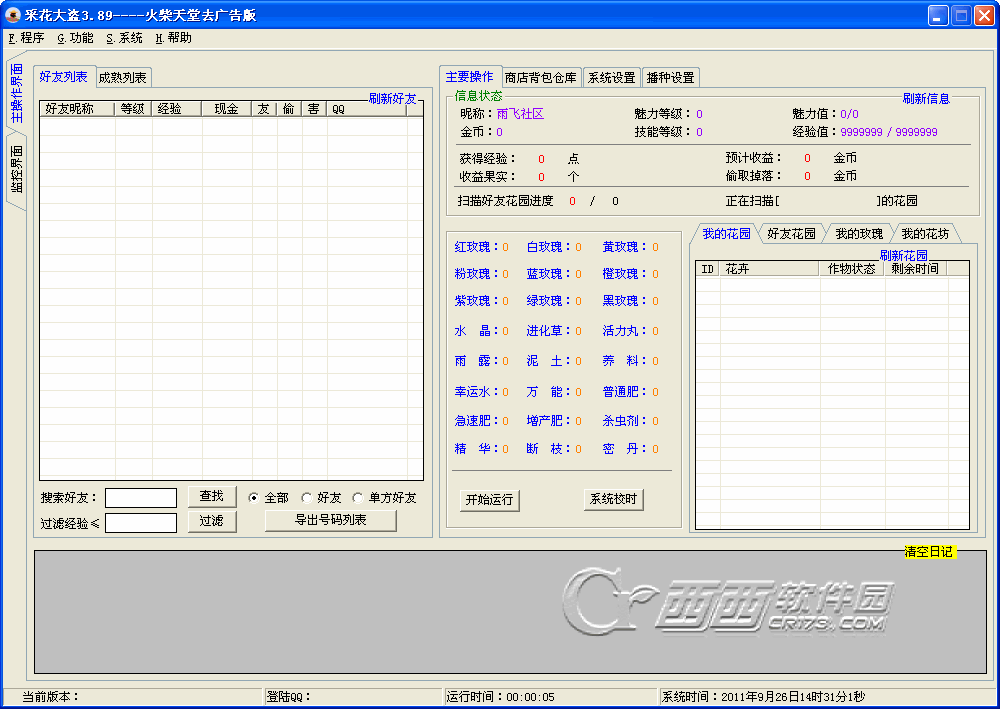This screenshot has width=1000, height=709.
Task: Open the 程序 menu
Action: click(x=26, y=38)
